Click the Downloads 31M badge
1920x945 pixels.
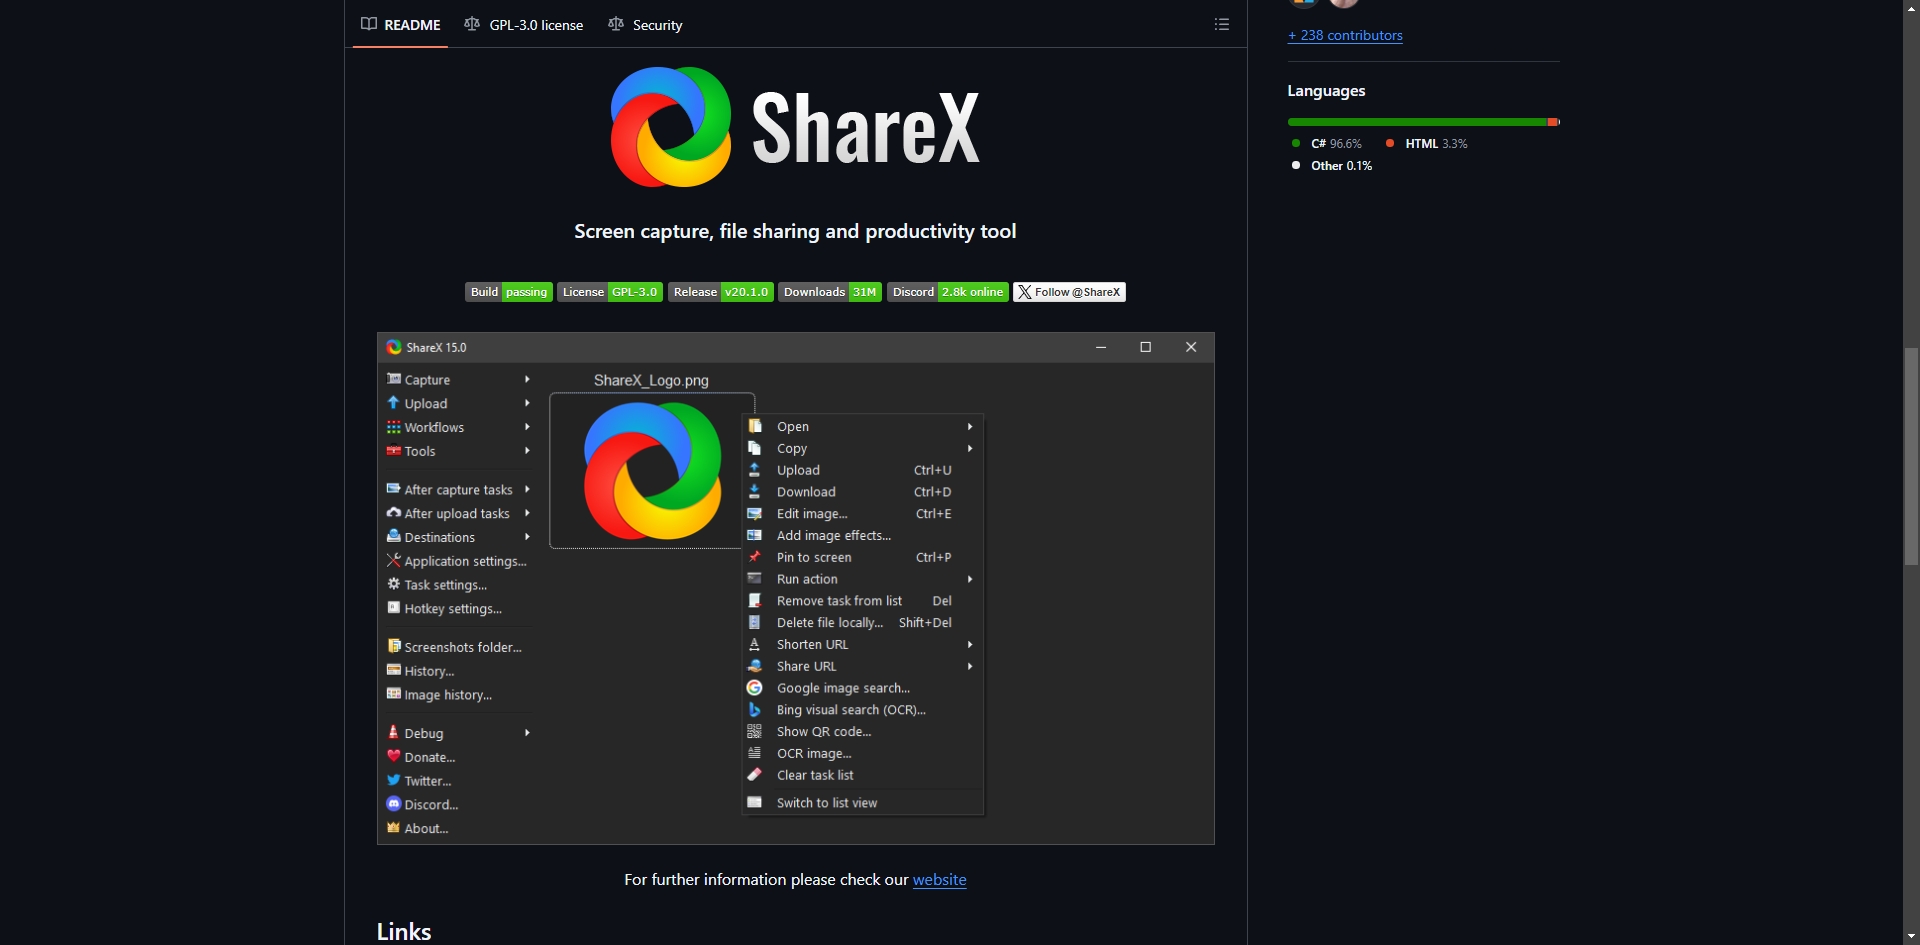pyautogui.click(x=830, y=292)
